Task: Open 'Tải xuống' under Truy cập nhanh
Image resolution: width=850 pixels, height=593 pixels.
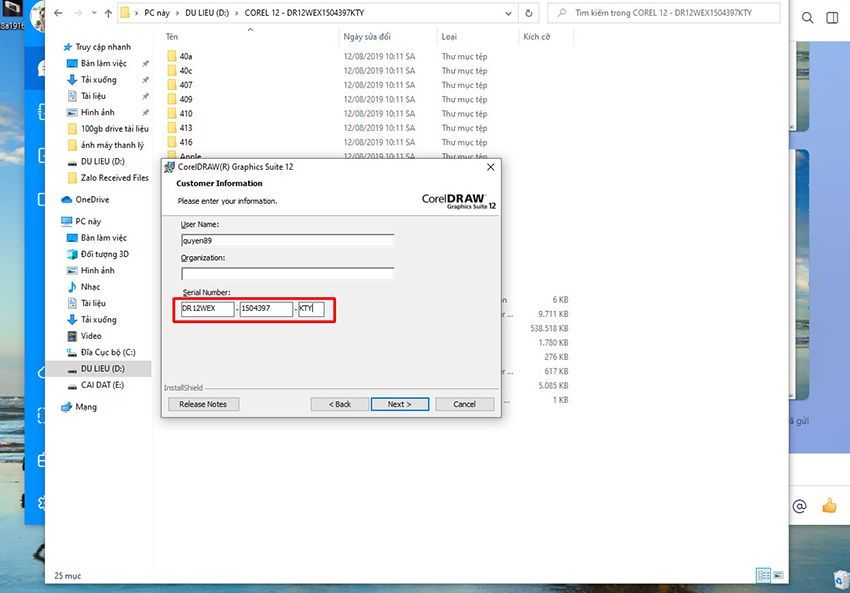Action: point(99,80)
